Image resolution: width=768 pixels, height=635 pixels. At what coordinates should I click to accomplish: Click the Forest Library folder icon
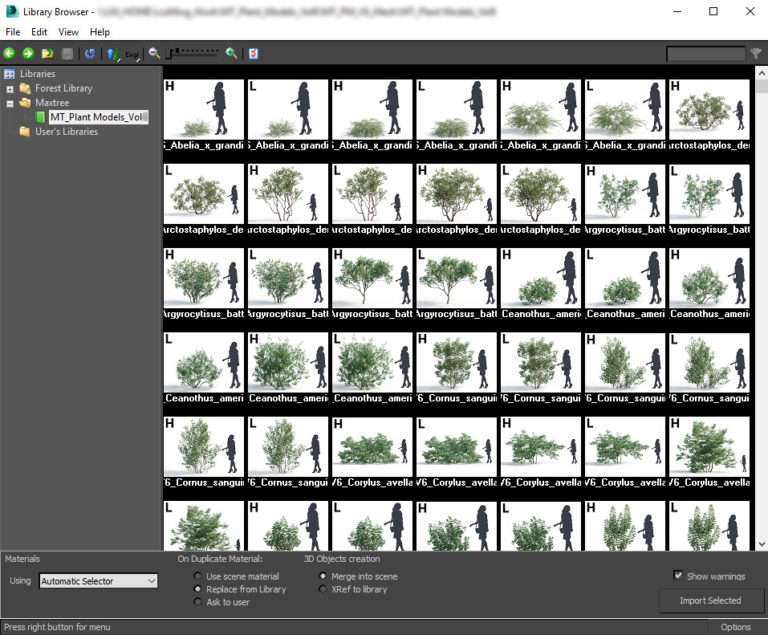pyautogui.click(x=24, y=89)
